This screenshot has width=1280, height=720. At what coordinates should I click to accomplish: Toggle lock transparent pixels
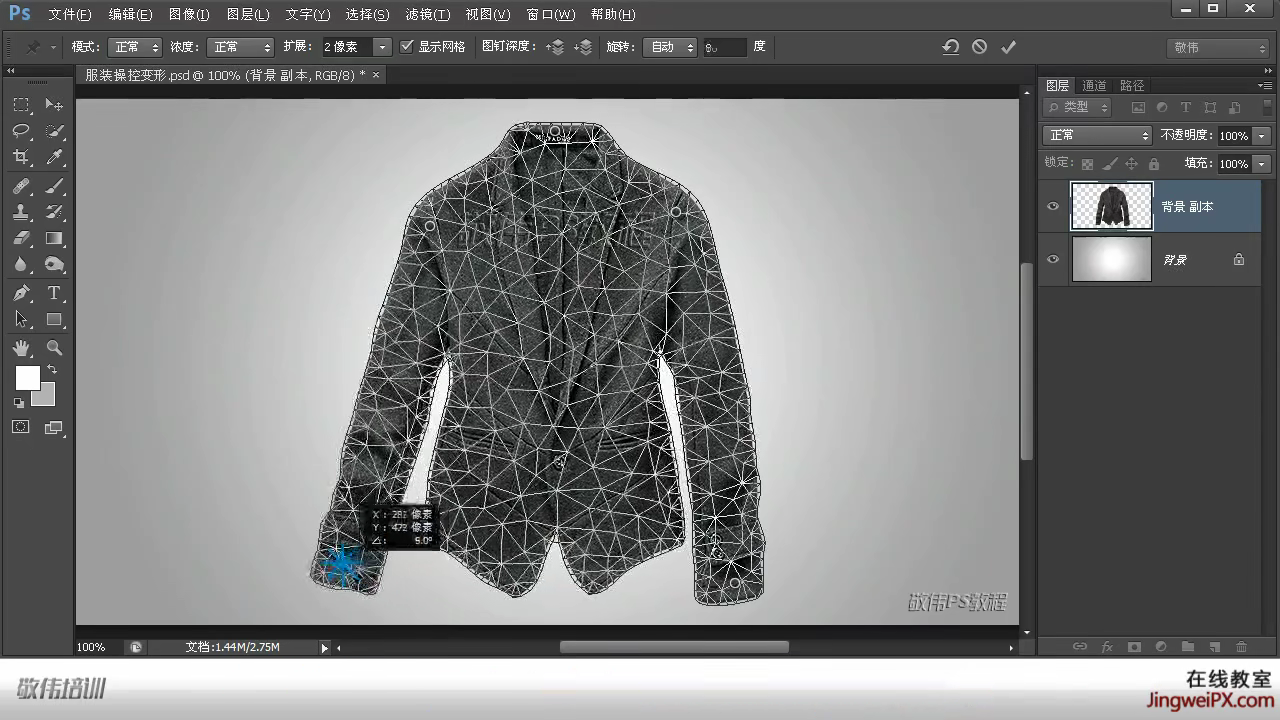coord(1087,164)
